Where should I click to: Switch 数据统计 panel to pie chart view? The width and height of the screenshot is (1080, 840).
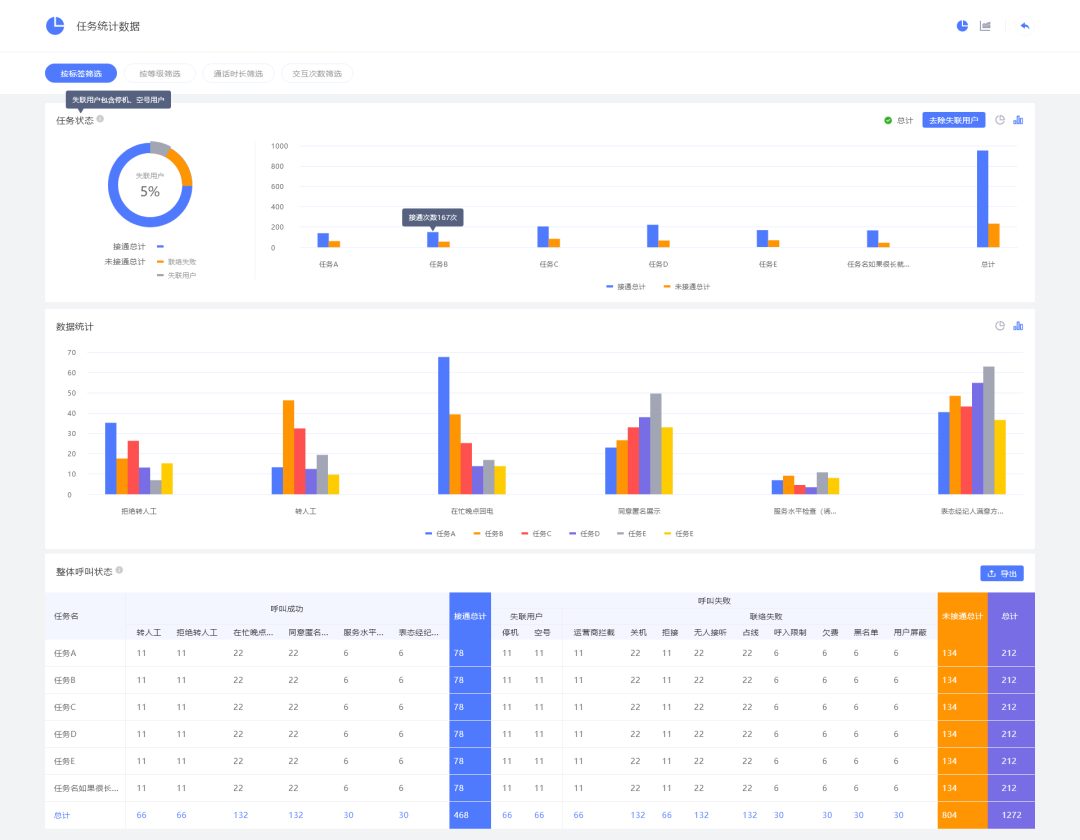click(1000, 326)
